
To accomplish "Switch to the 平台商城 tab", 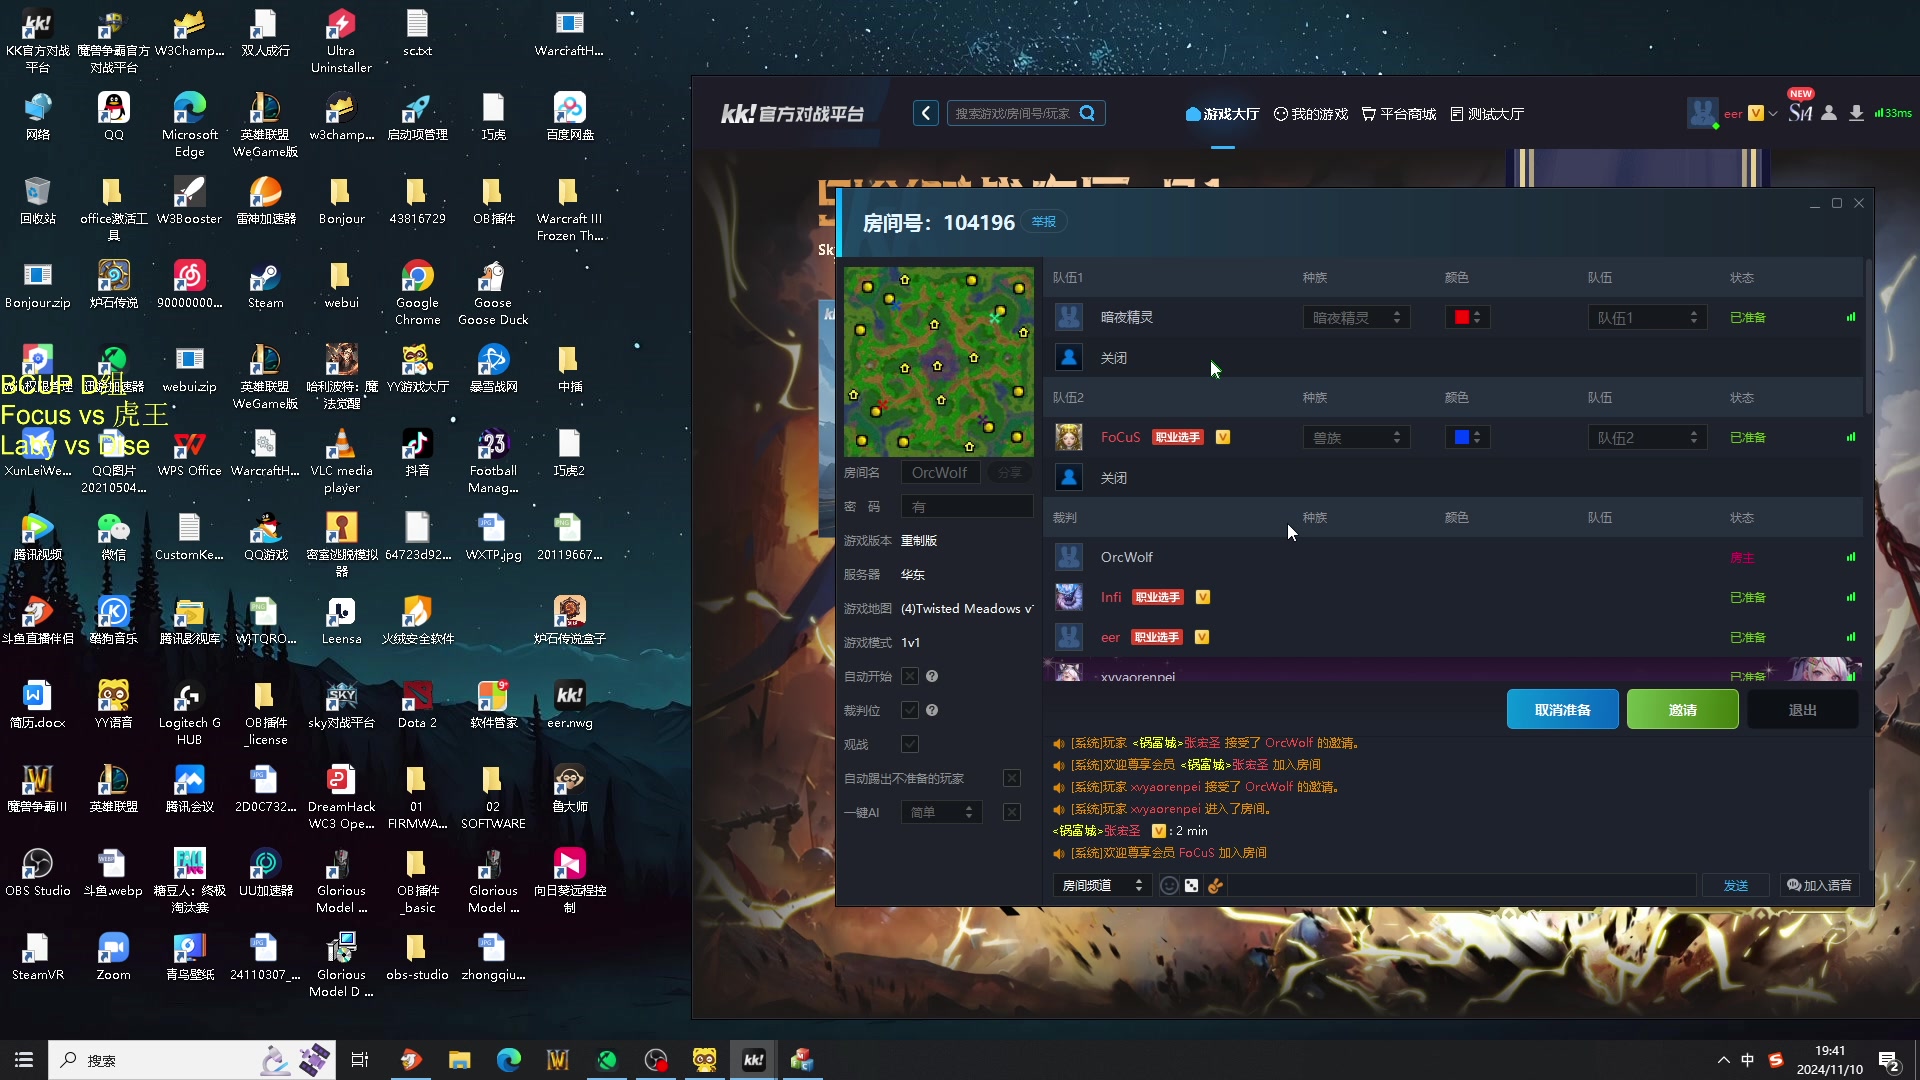I will tap(1399, 114).
